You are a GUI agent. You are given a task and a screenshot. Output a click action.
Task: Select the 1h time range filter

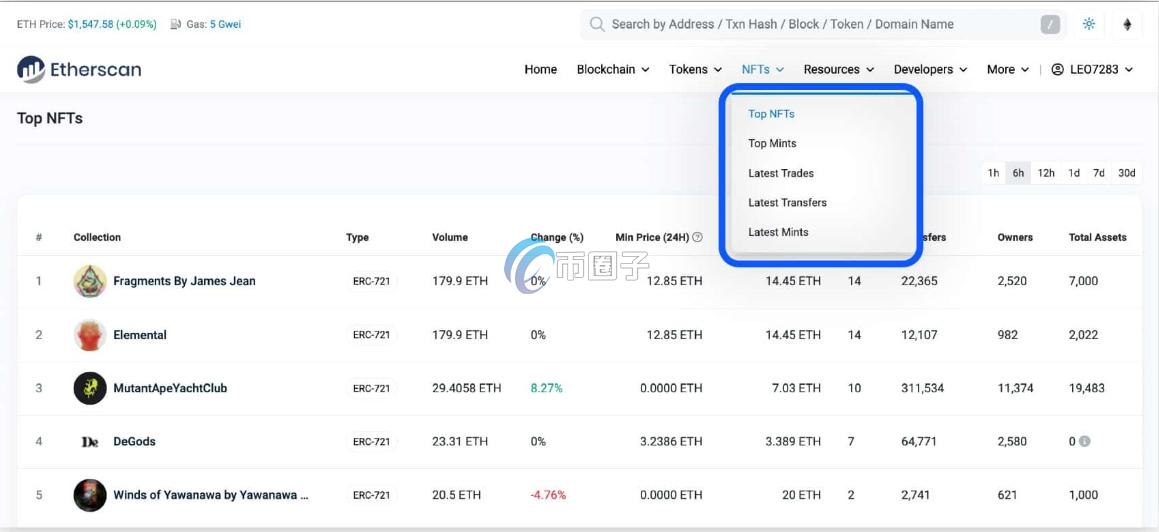[x=993, y=173]
